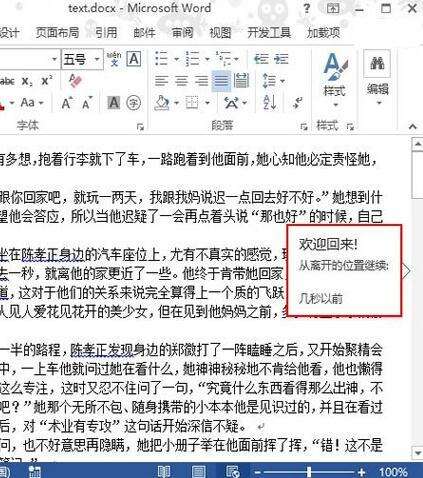Open the Font dialog launcher
Viewport: 423px width, 478px height.
click(140, 127)
